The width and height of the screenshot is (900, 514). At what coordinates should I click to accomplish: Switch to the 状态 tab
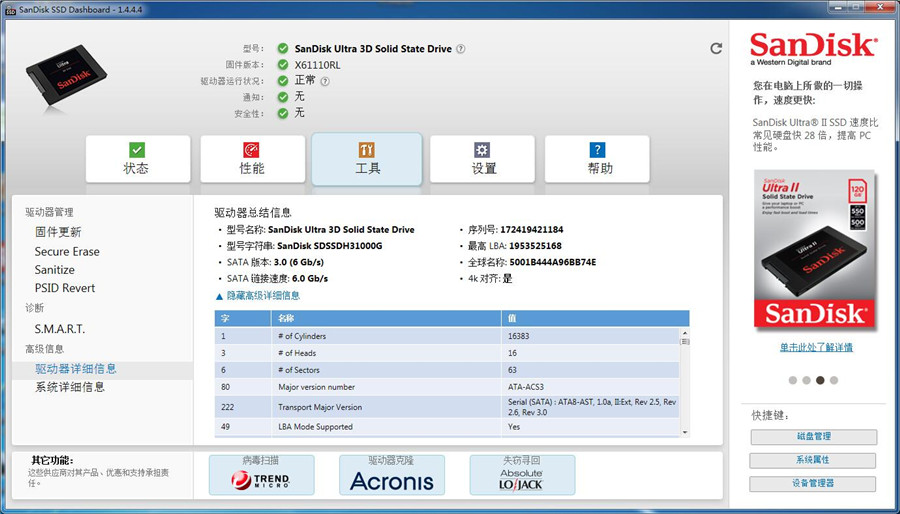136,160
